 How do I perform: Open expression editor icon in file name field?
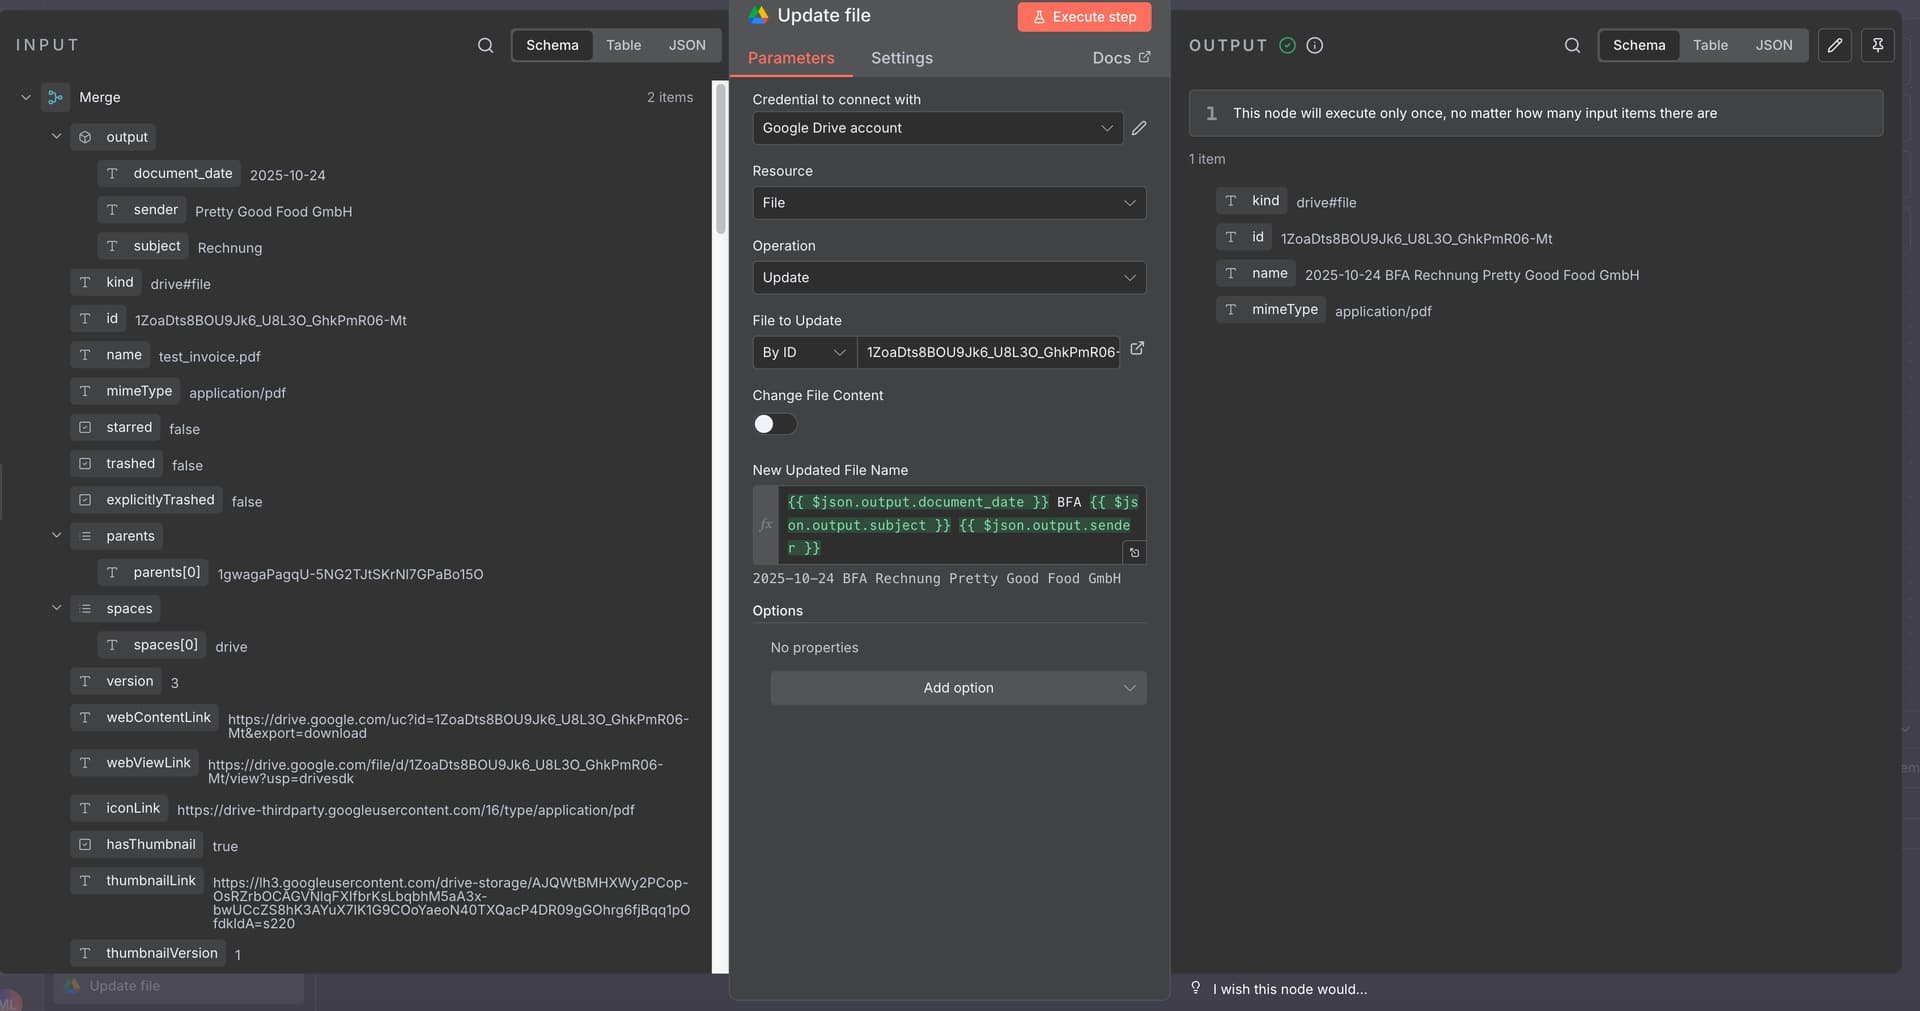pyautogui.click(x=1134, y=552)
